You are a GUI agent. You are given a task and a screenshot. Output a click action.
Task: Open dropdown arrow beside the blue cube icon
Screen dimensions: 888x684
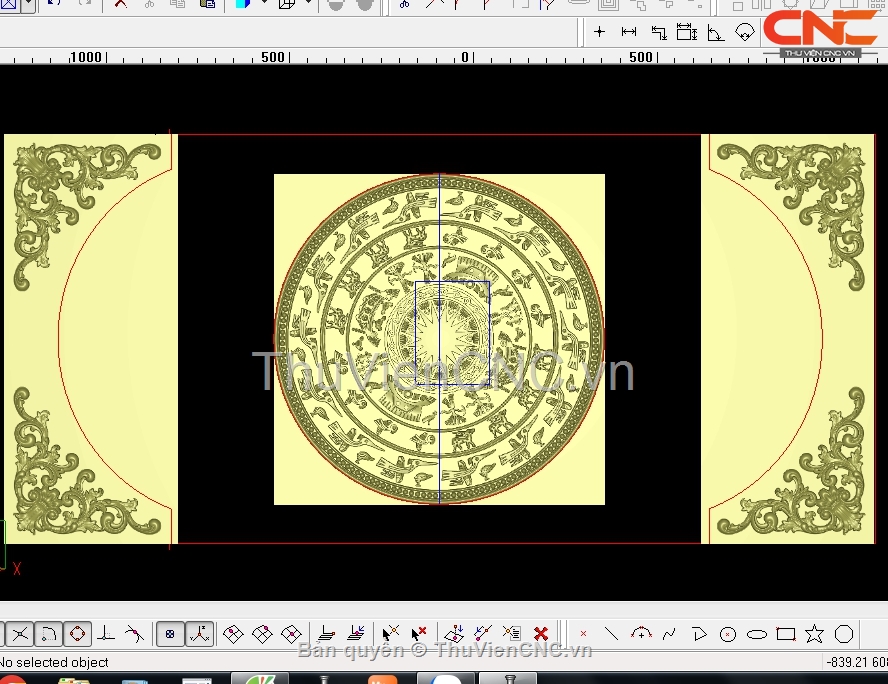click(264, 4)
